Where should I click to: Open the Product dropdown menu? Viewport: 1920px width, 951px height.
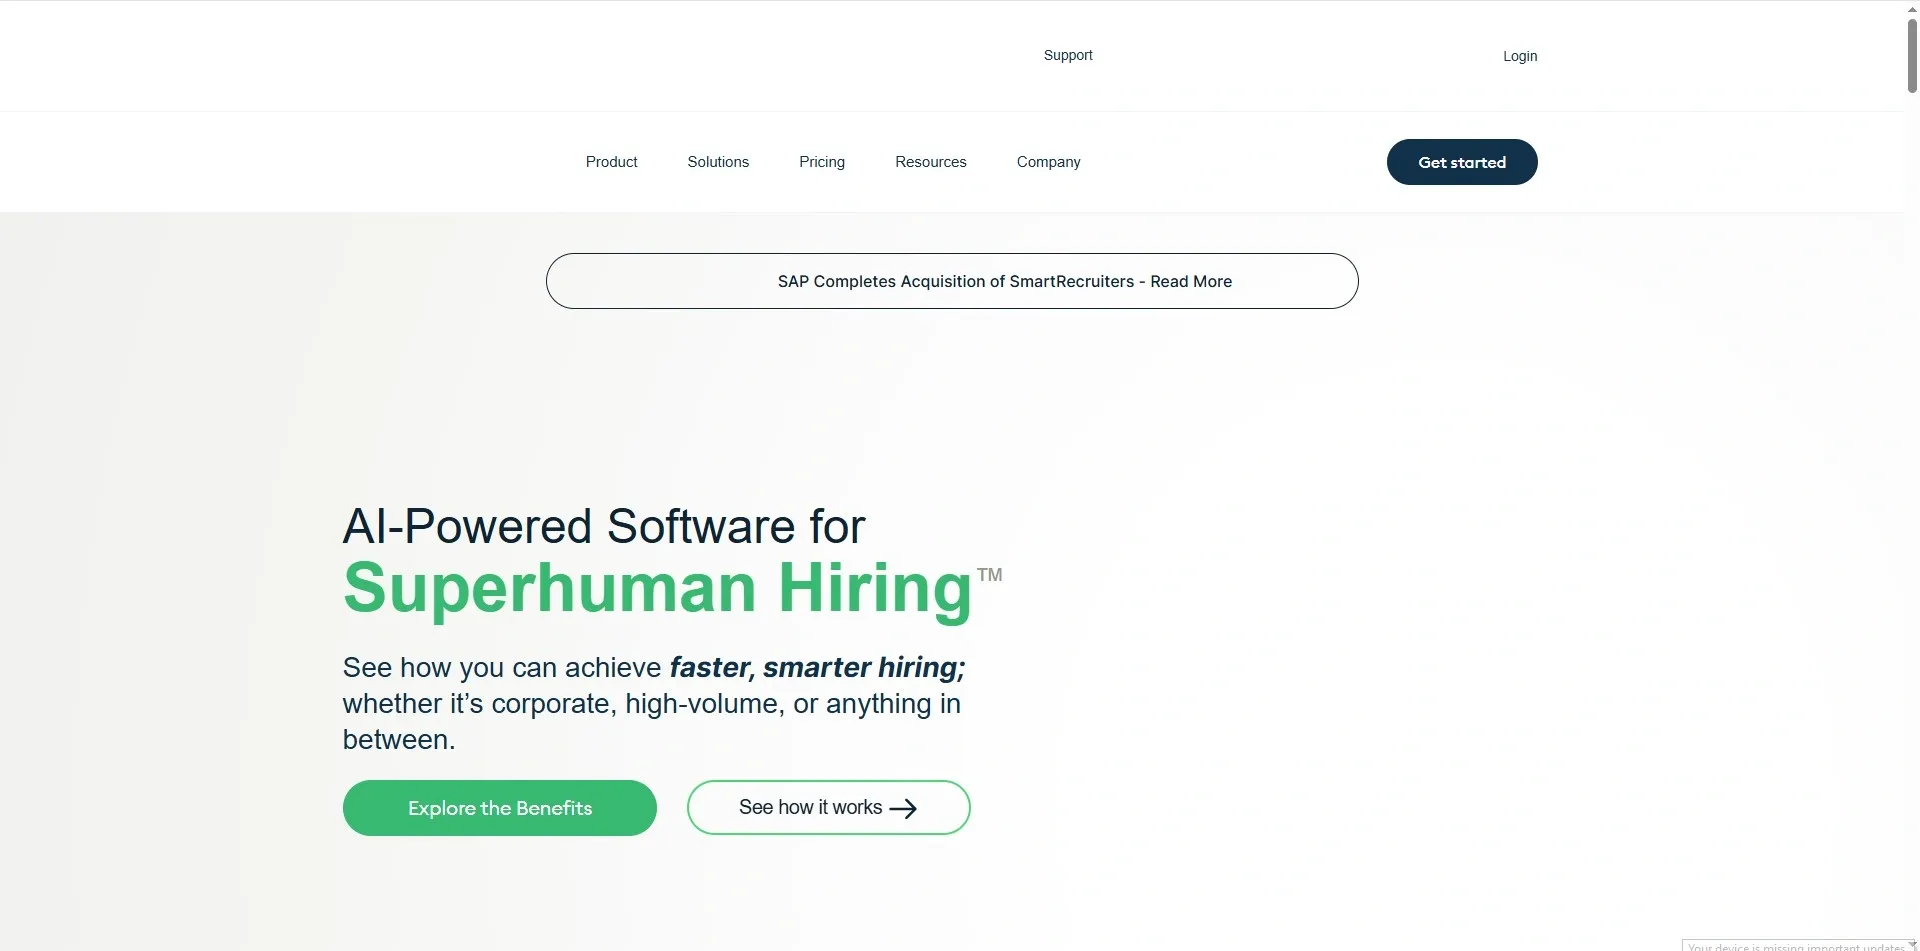click(x=611, y=161)
